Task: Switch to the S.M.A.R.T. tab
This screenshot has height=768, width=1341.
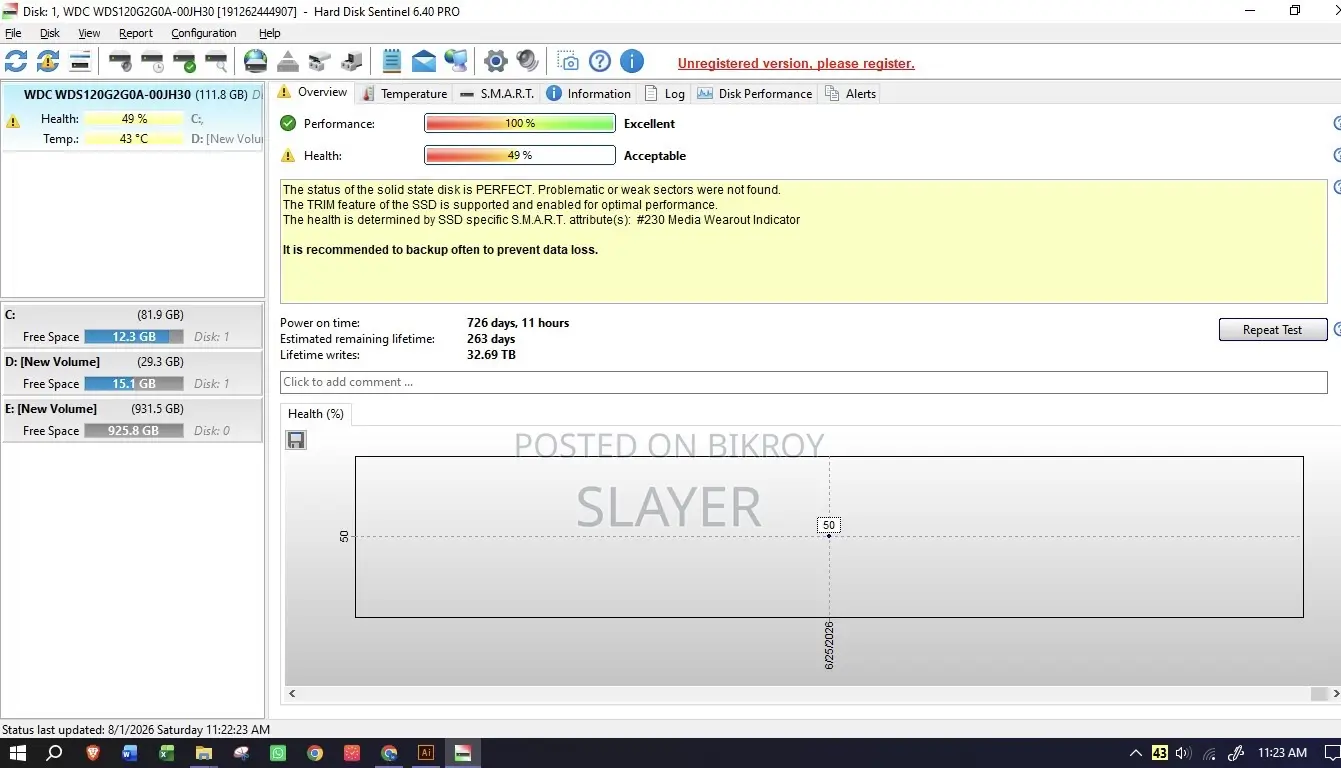Action: click(x=497, y=94)
